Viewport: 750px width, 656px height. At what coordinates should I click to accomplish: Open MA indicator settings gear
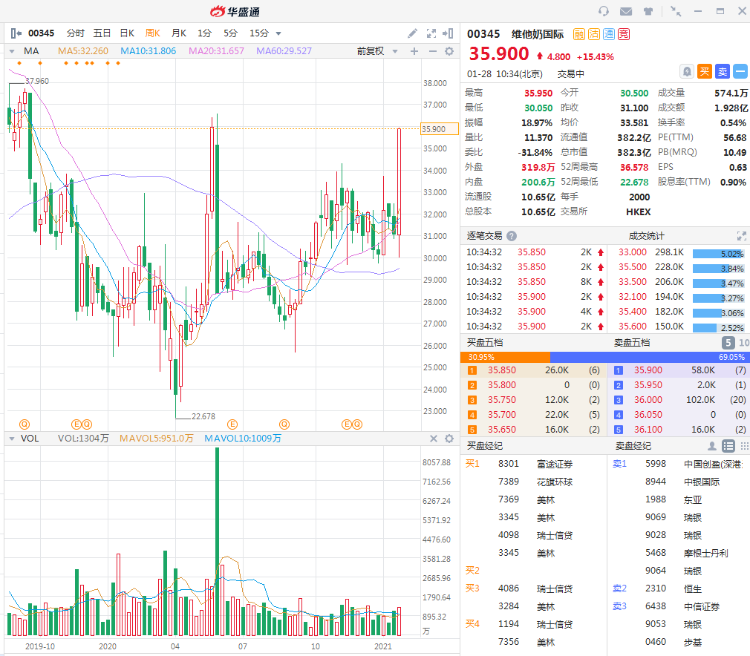coord(449,51)
